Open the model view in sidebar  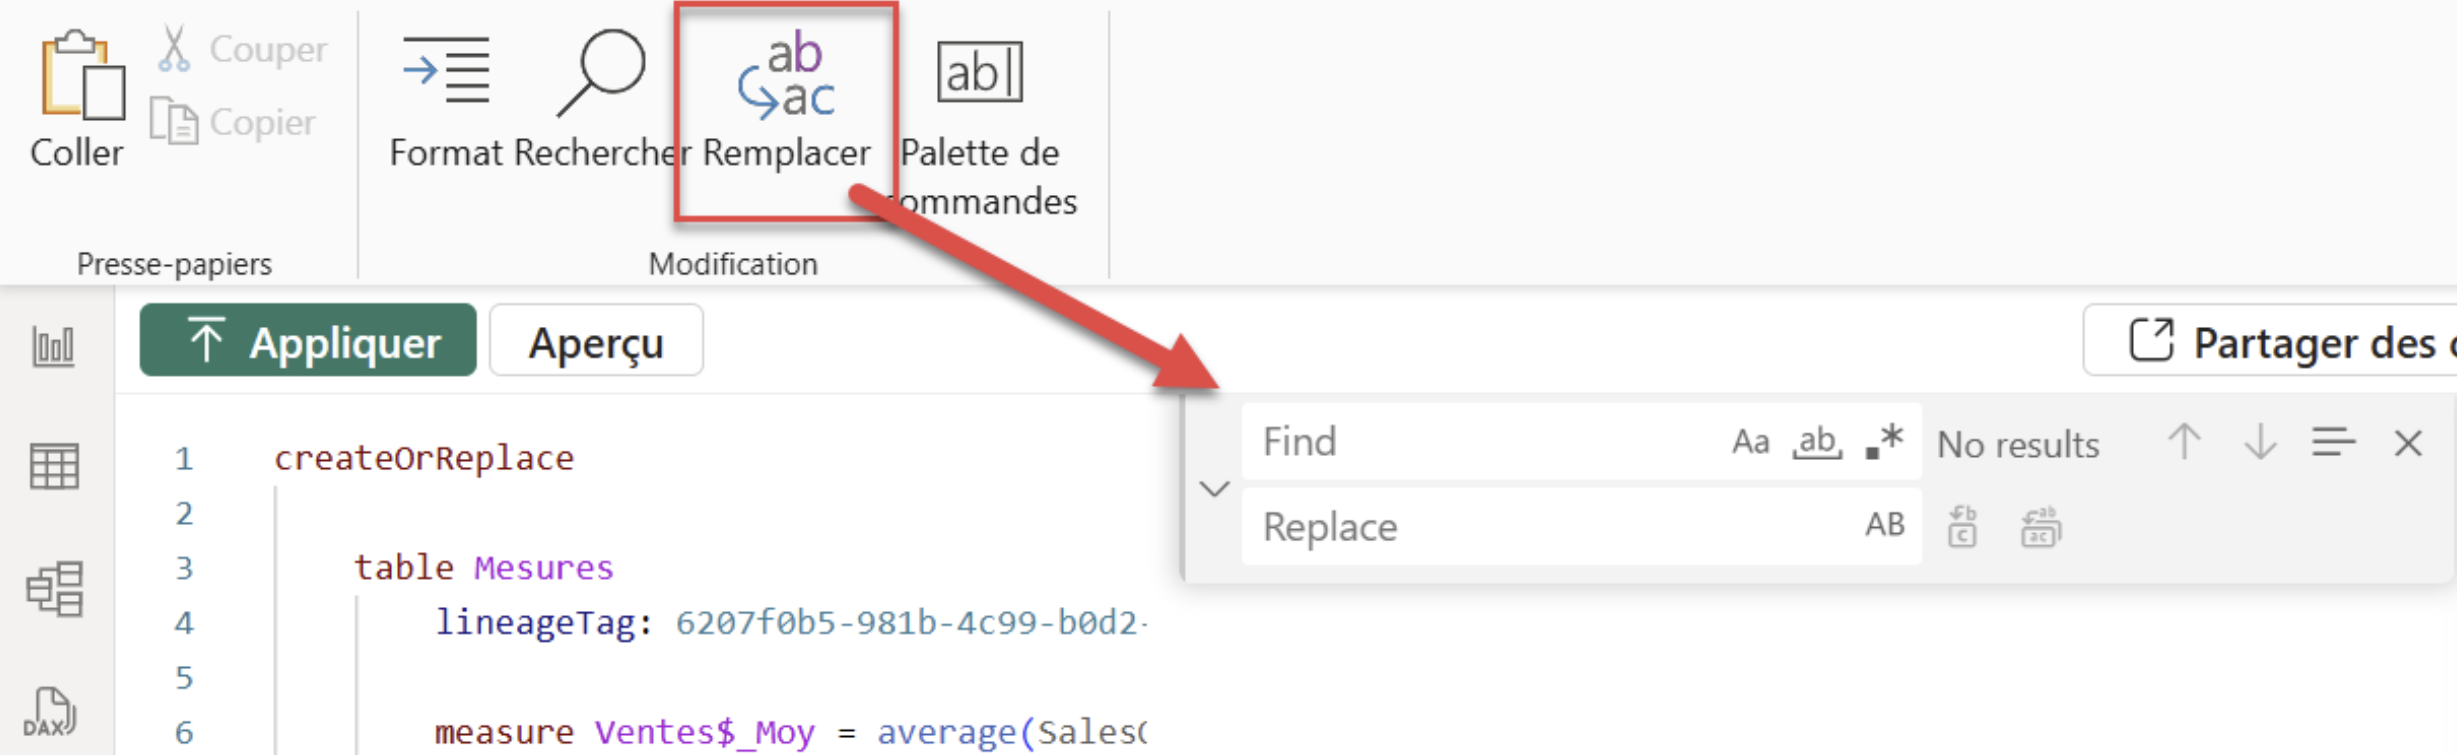pyautogui.click(x=54, y=588)
